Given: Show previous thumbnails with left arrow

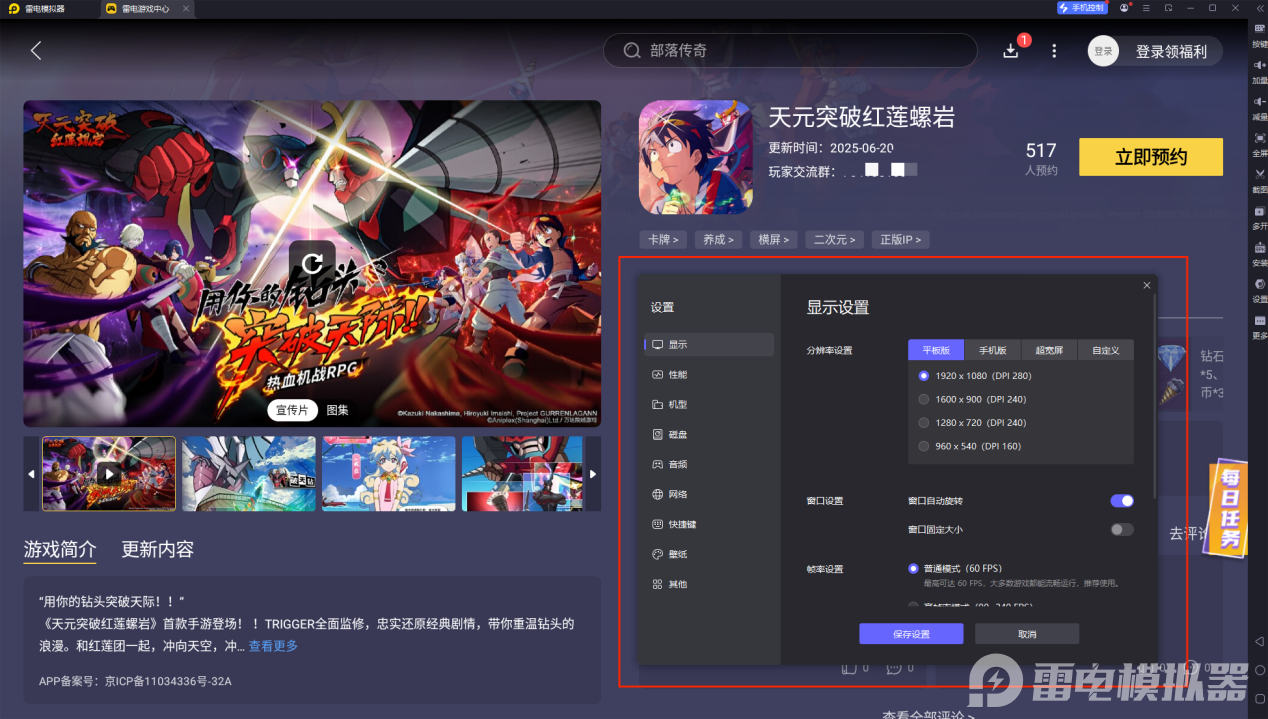Looking at the screenshot, I should point(31,474).
